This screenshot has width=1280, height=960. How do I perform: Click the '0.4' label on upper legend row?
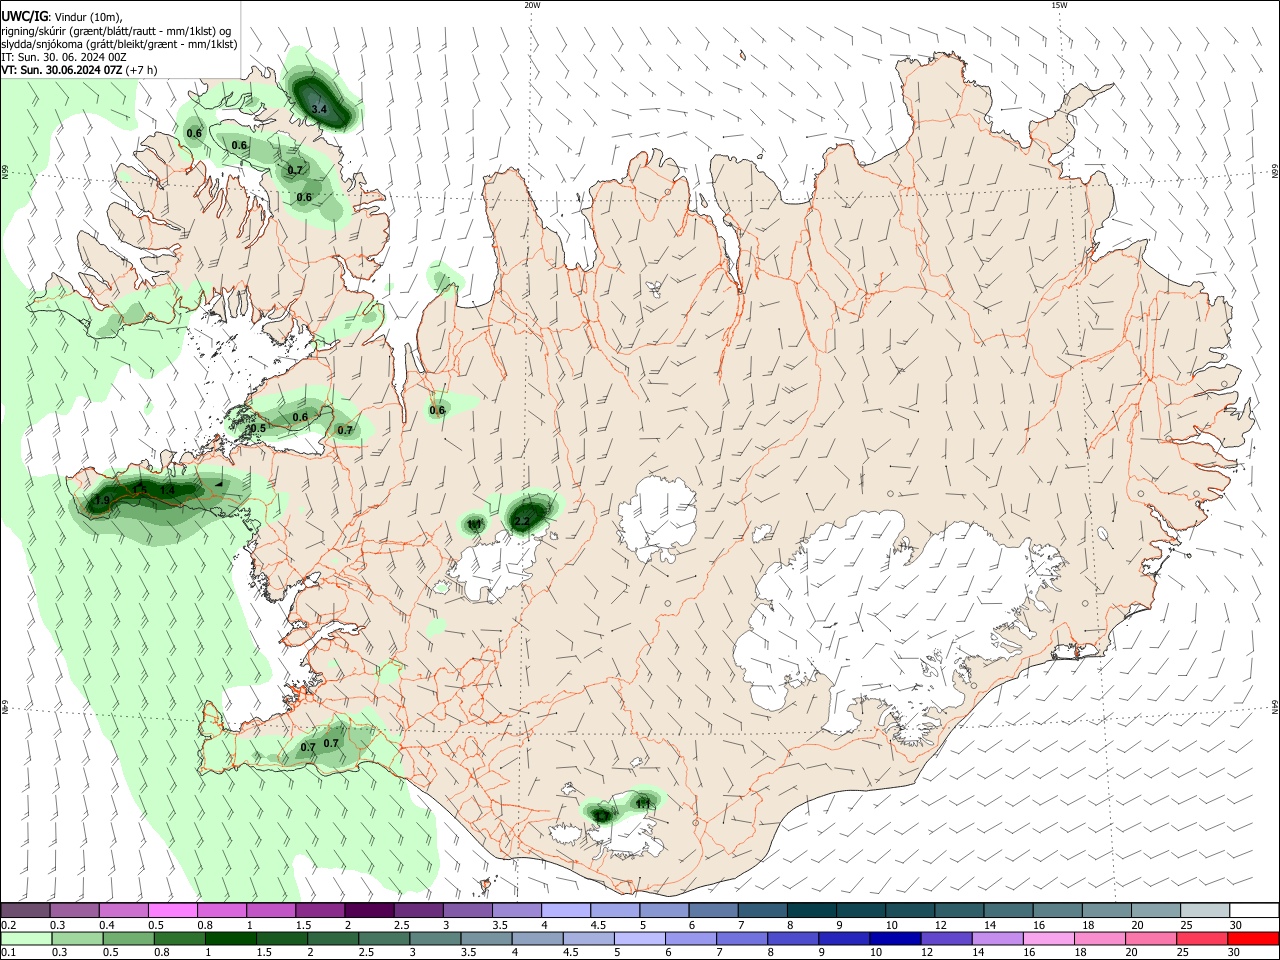pyautogui.click(x=107, y=925)
